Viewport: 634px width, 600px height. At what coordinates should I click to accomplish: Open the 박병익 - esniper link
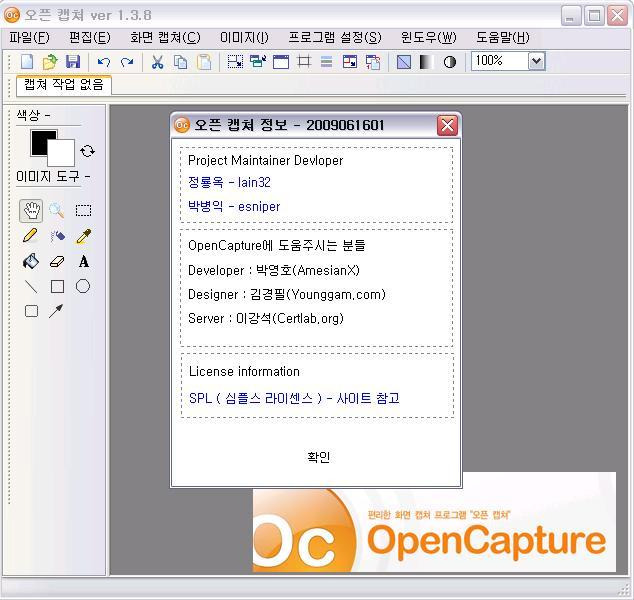pyautogui.click(x=234, y=207)
